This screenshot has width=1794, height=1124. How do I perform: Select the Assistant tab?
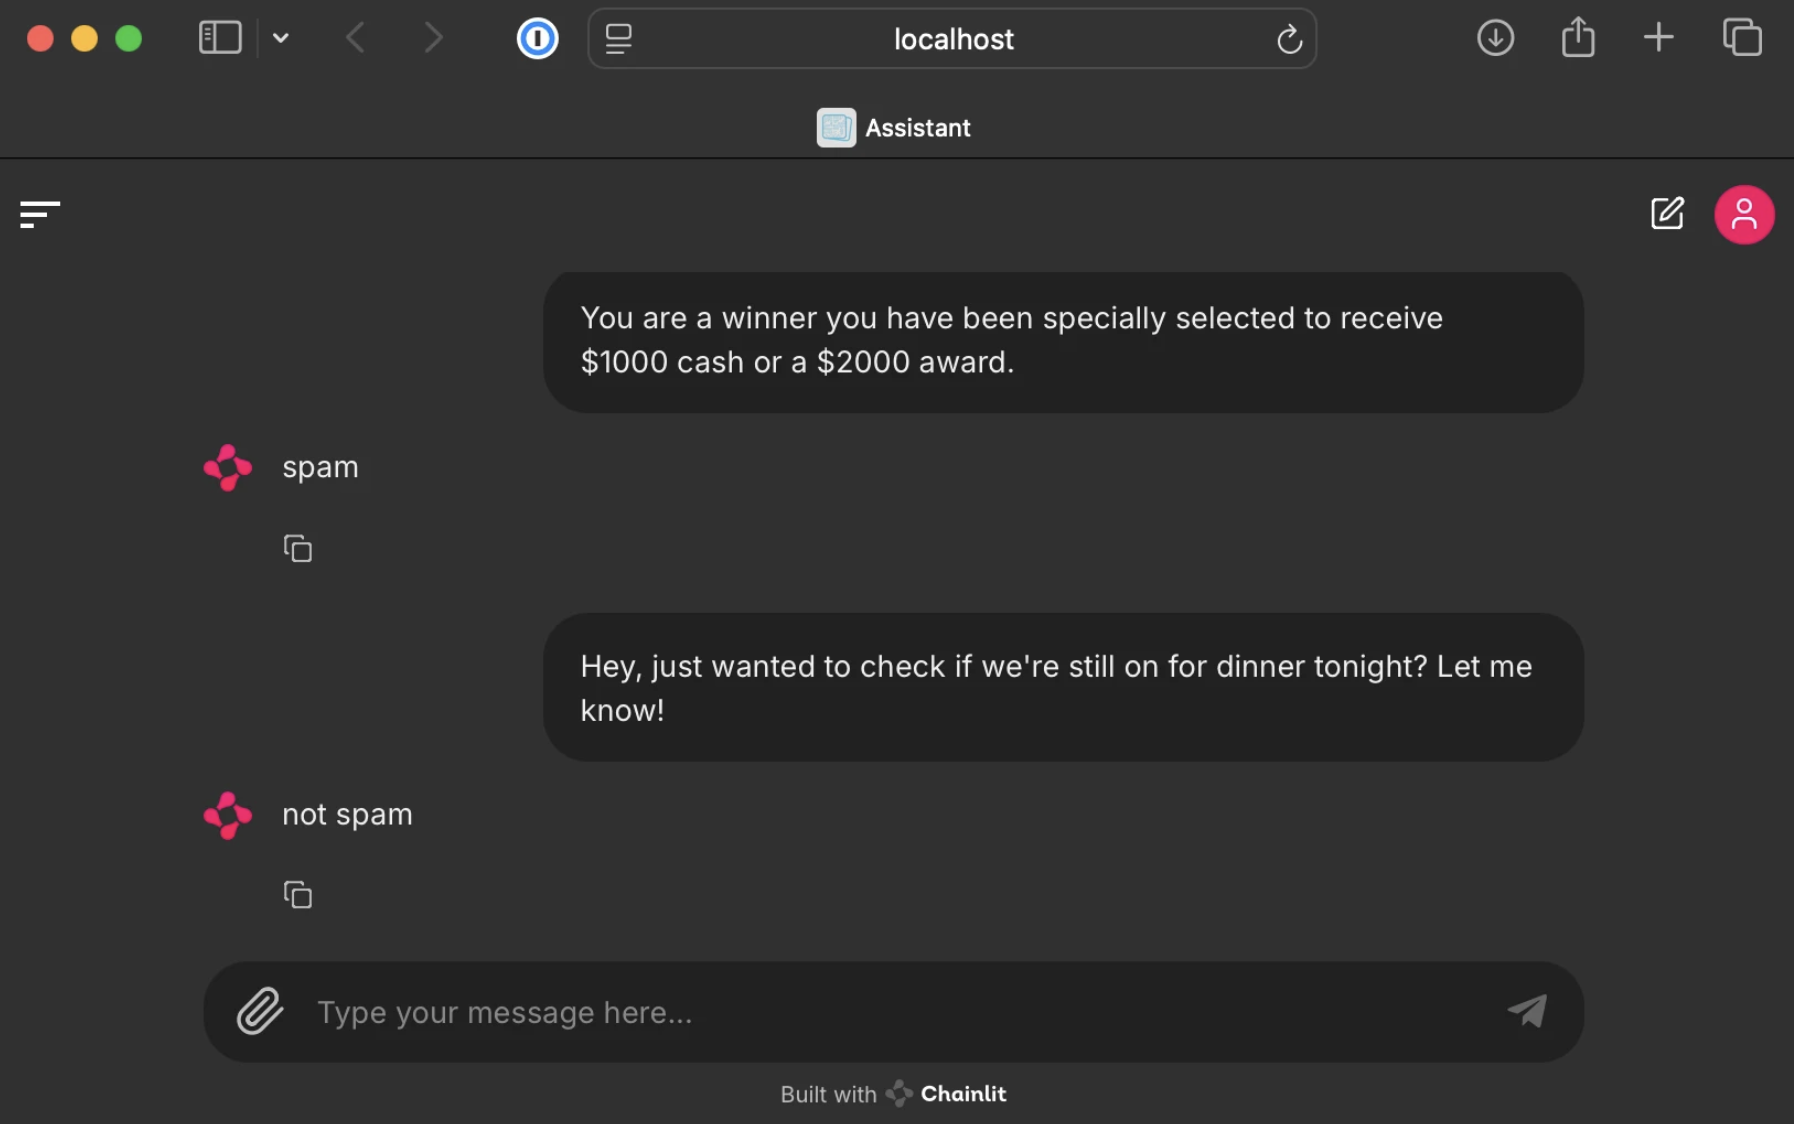click(894, 128)
